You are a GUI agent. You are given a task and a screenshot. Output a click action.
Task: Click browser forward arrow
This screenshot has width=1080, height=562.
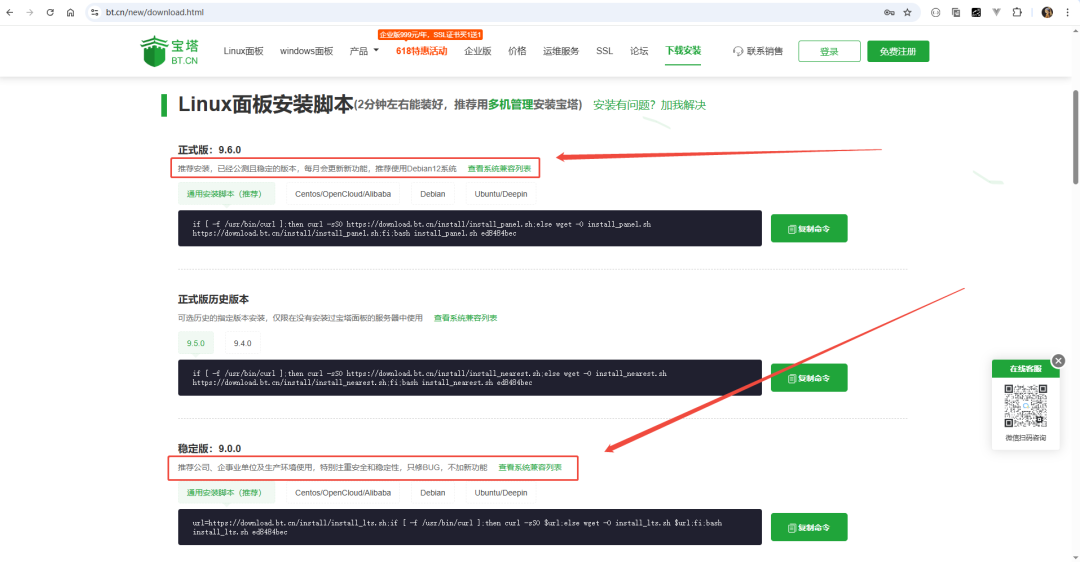coord(30,12)
